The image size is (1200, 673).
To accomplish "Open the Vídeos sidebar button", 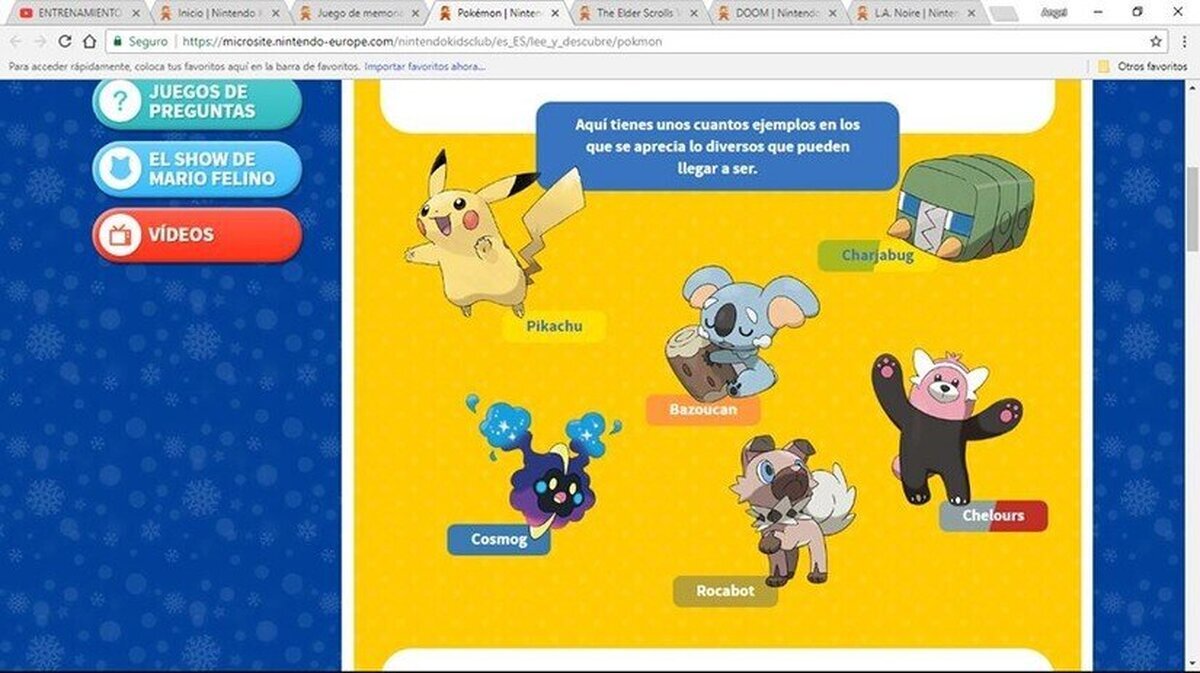I will pos(197,235).
